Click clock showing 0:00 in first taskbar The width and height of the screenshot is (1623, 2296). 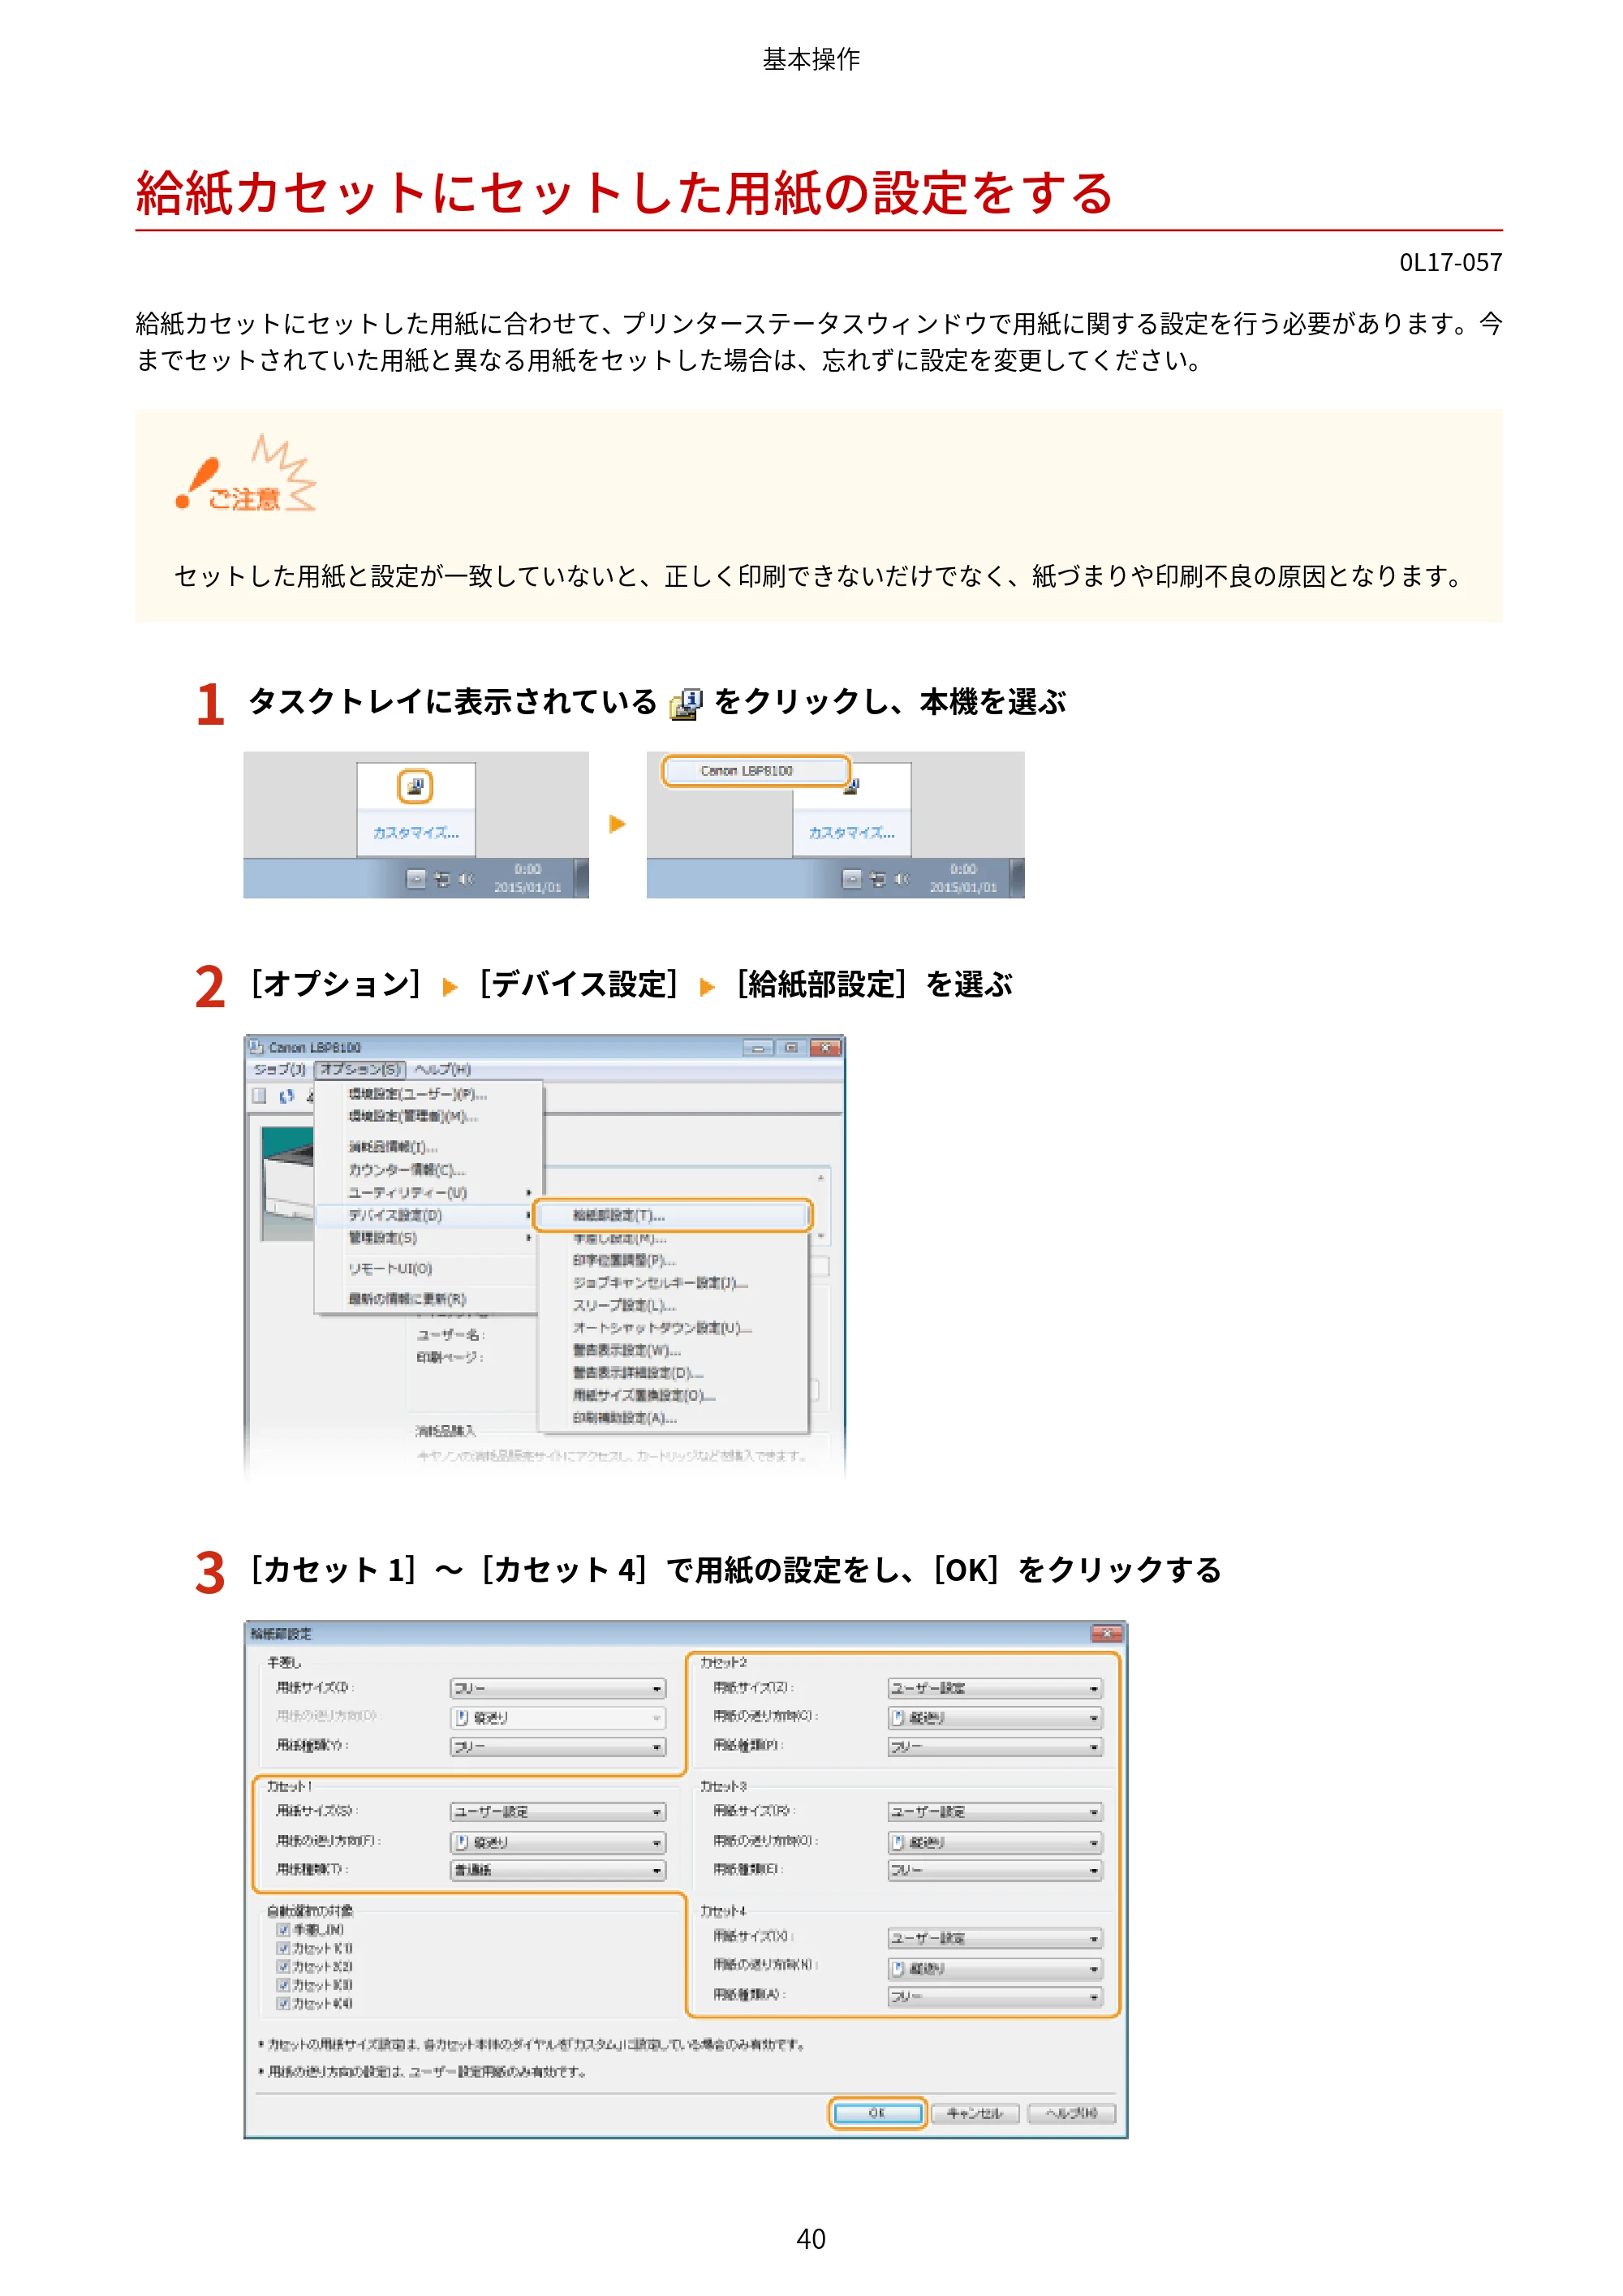(x=527, y=869)
